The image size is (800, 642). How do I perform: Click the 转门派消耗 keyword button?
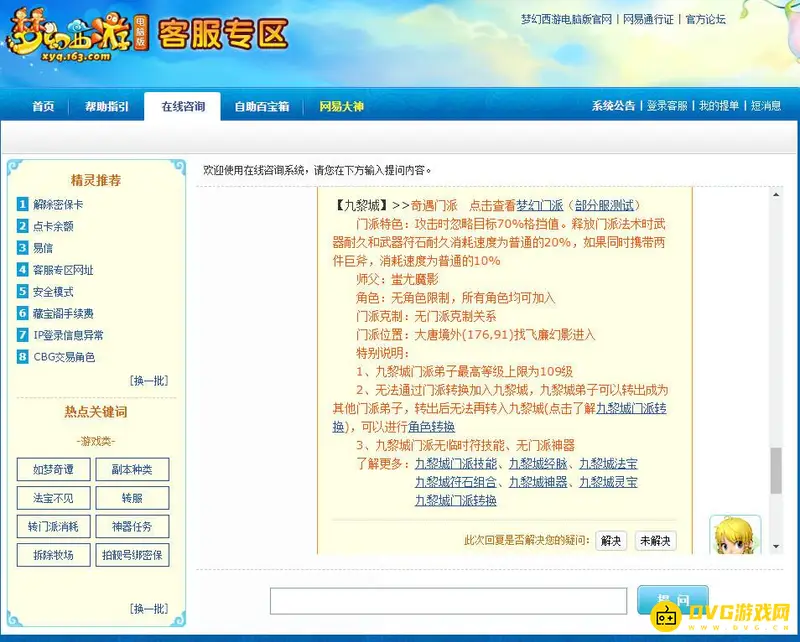pyautogui.click(x=54, y=526)
